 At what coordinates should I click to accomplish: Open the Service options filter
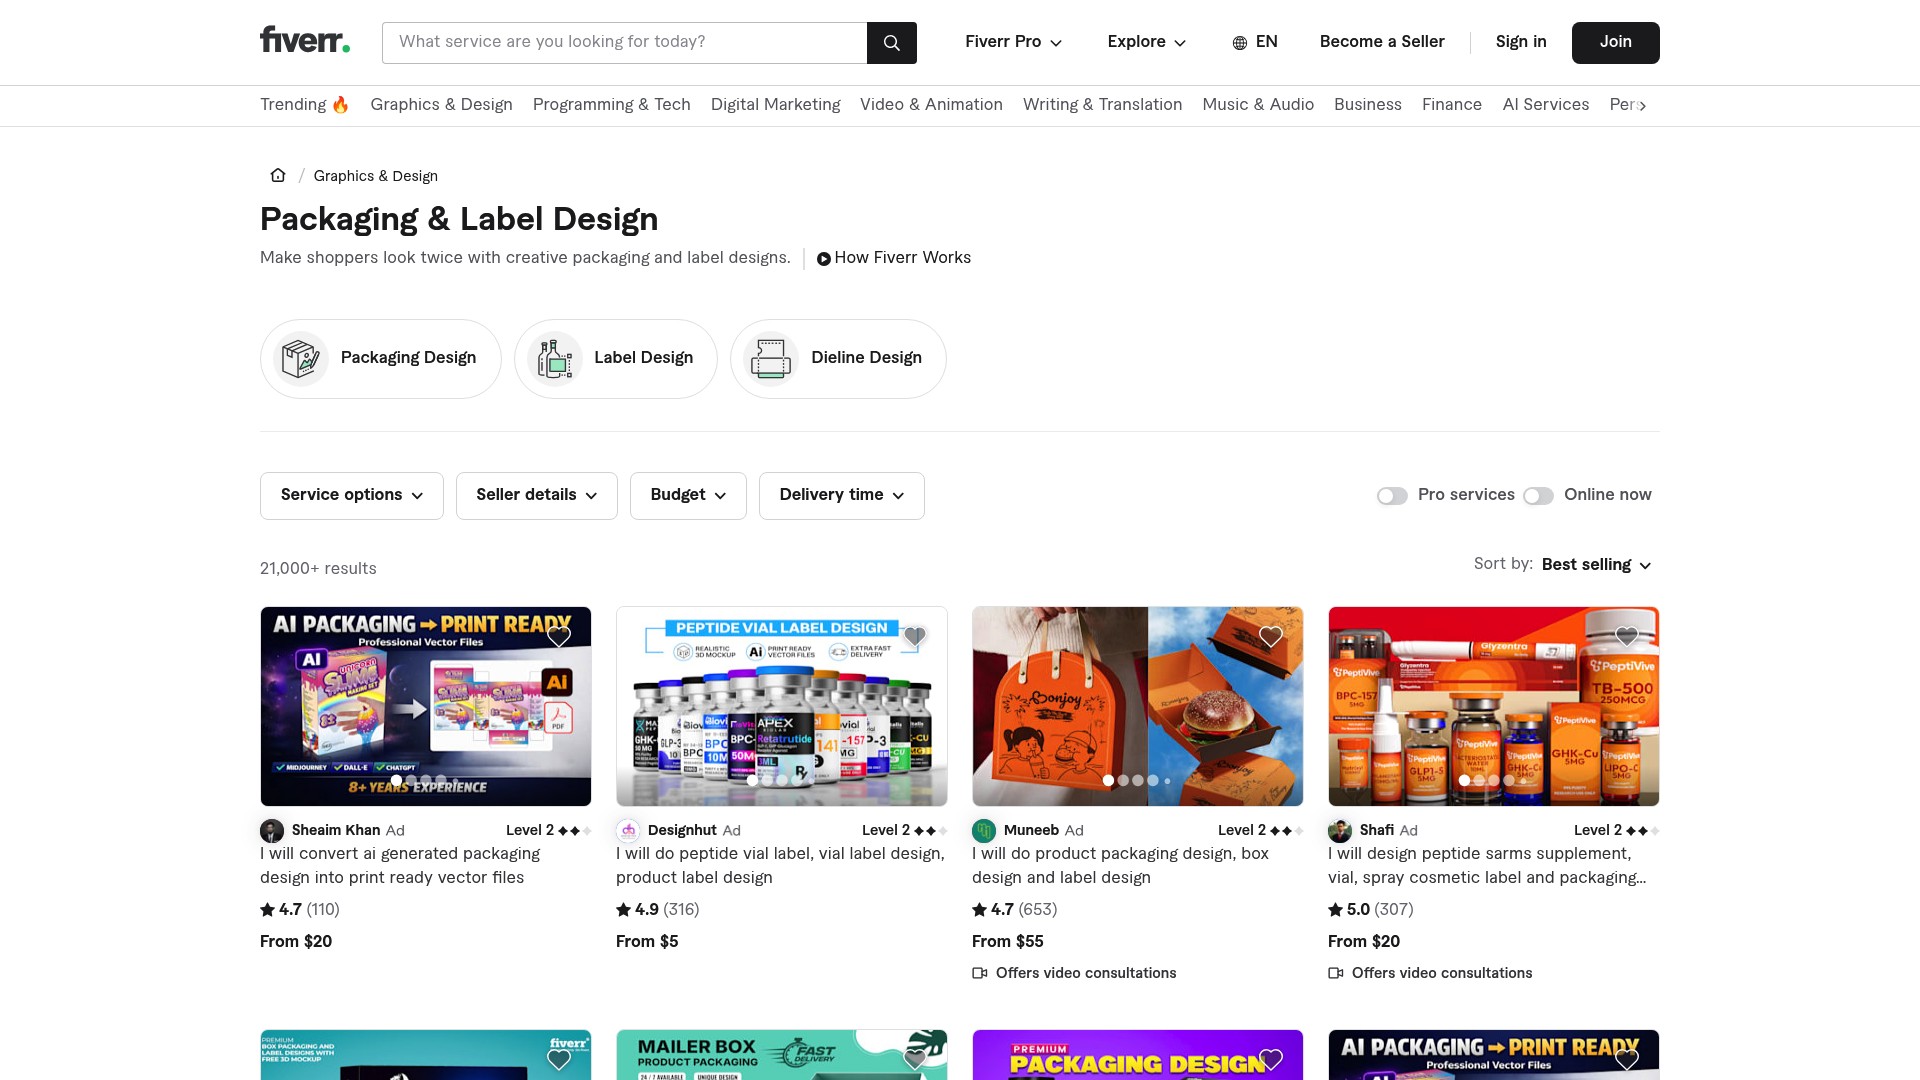(x=352, y=496)
